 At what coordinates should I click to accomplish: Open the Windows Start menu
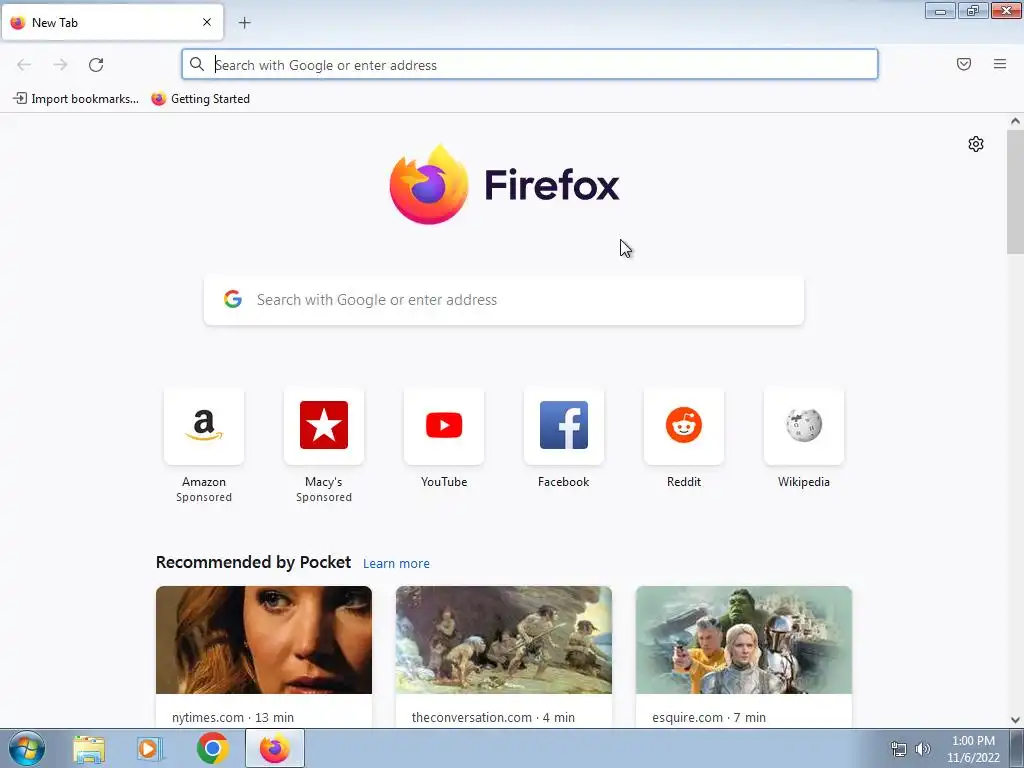coord(27,748)
